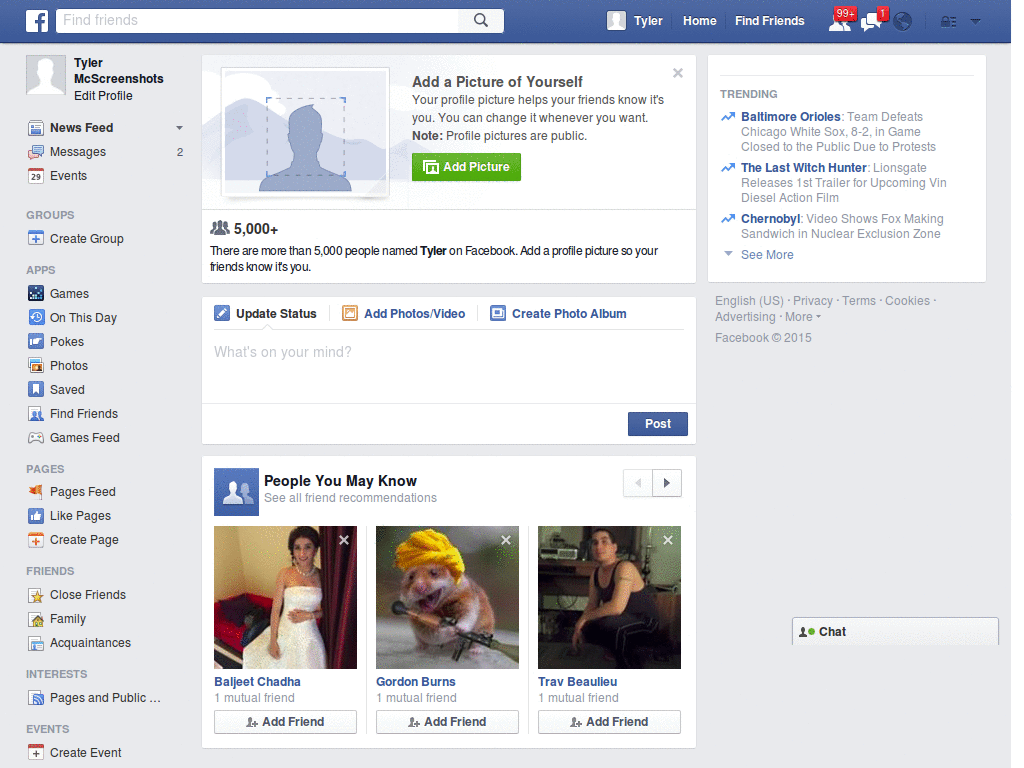Click the Close Friends star icon

36,595
